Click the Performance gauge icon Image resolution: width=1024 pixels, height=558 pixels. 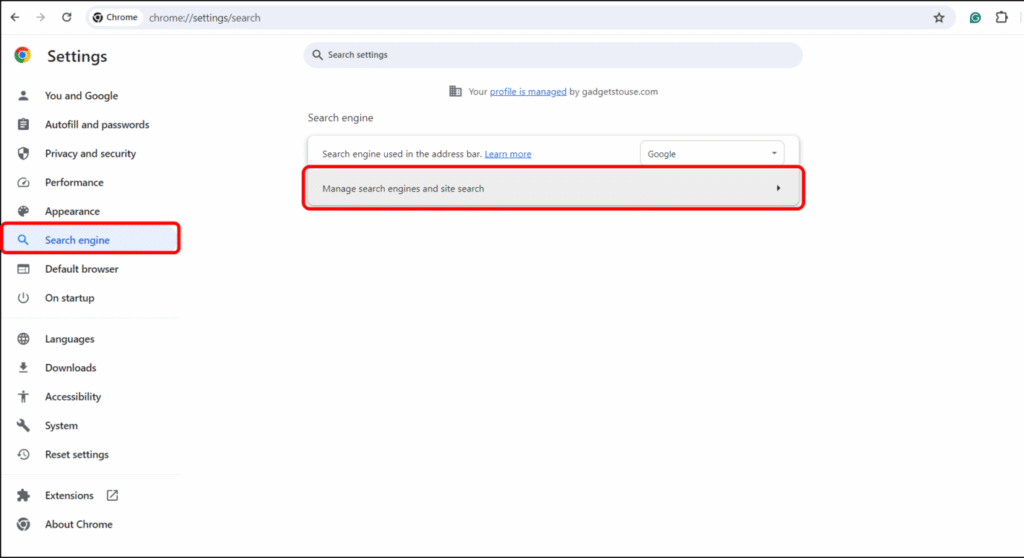tap(24, 182)
